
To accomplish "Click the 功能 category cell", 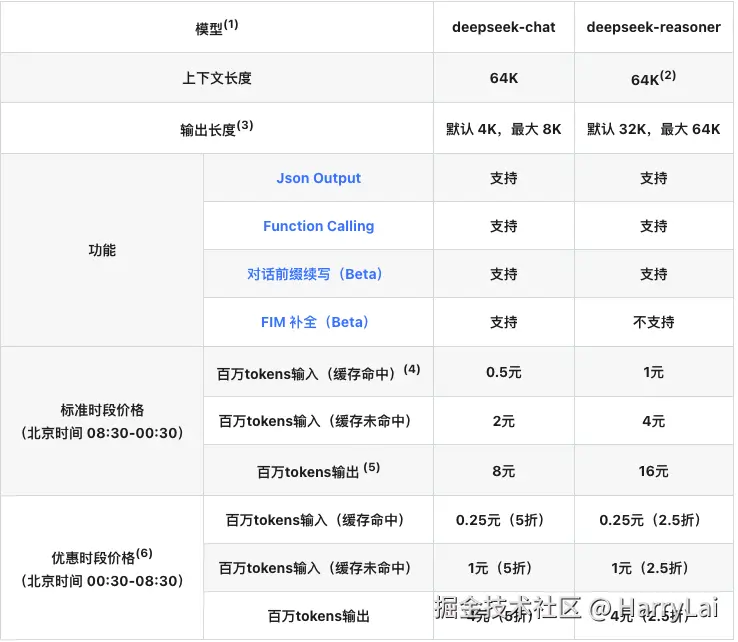I will tap(102, 250).
